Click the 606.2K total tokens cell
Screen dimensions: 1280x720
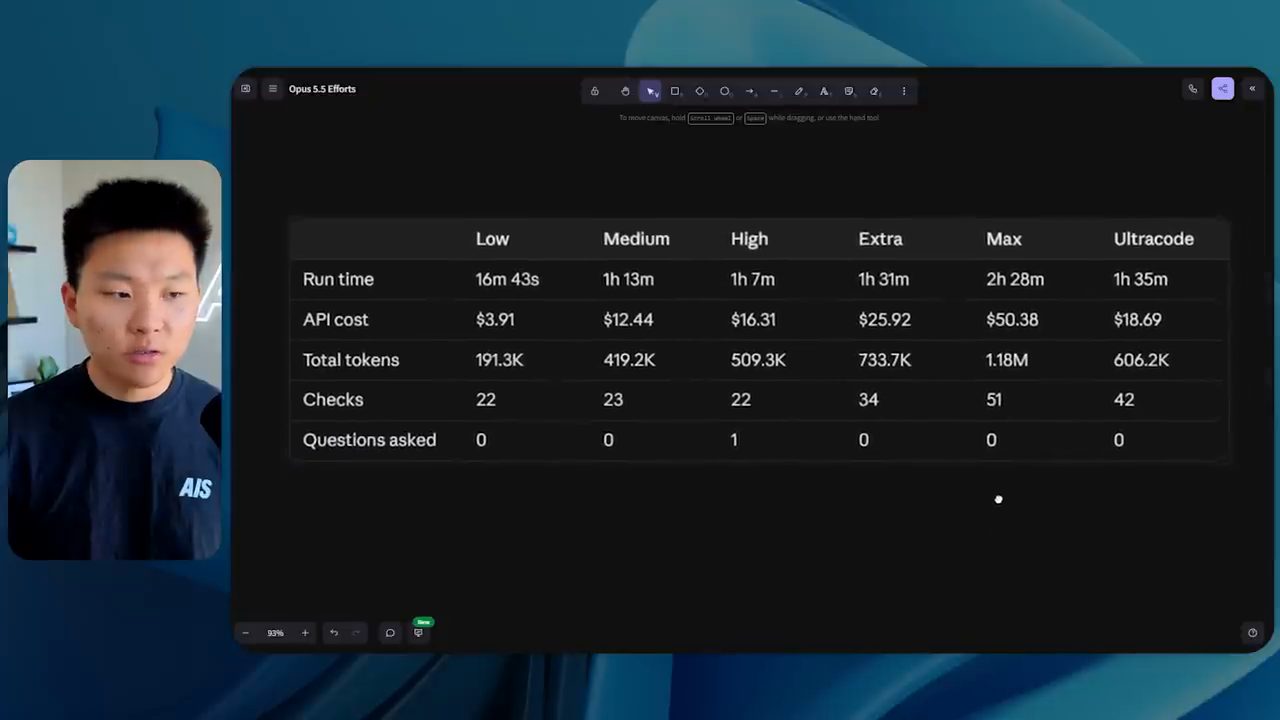pos(1141,360)
